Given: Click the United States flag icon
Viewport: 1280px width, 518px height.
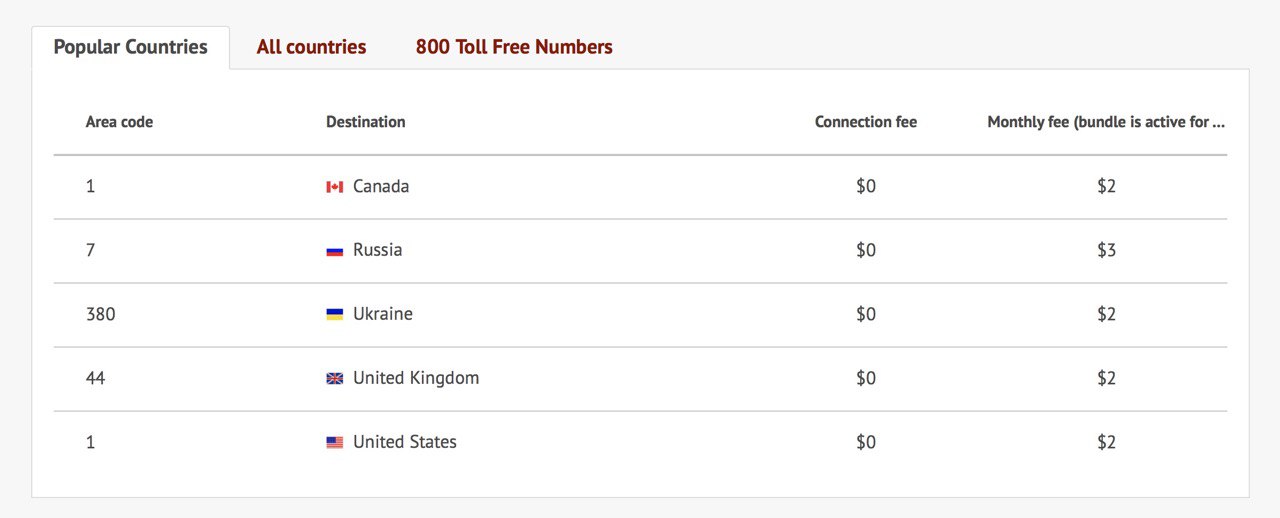Looking at the screenshot, I should pos(335,443).
